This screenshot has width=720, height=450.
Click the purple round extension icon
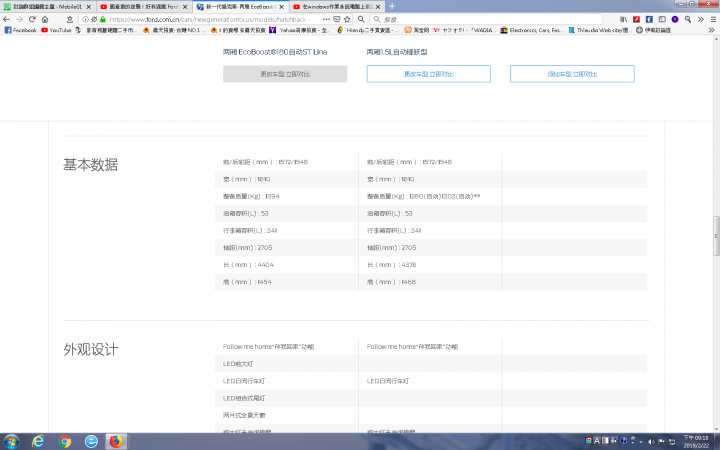[675, 19]
